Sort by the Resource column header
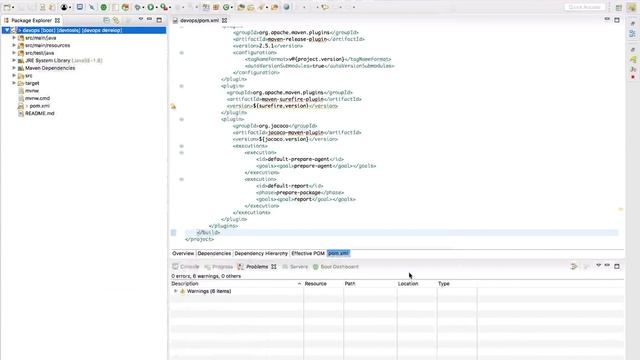 point(324,284)
